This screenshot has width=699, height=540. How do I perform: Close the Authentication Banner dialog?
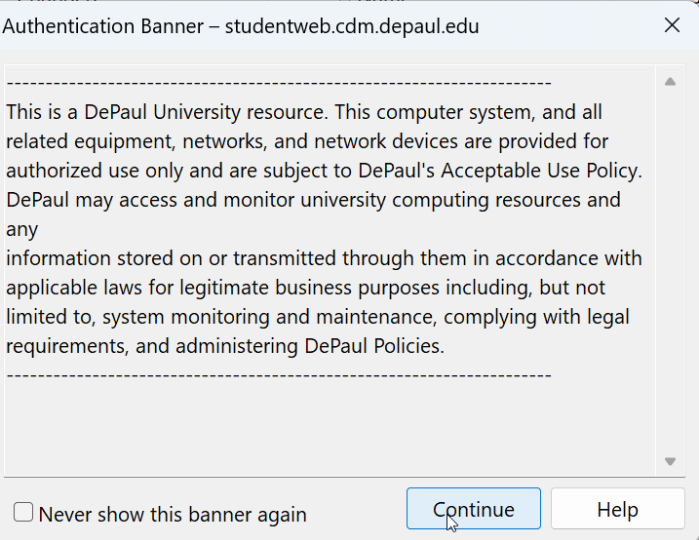click(x=672, y=26)
